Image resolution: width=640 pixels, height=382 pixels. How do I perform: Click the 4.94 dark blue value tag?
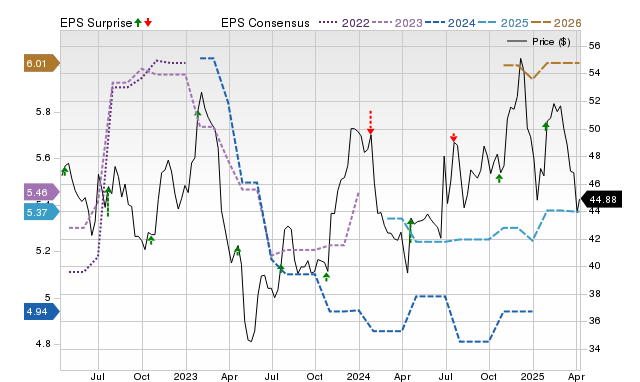click(x=42, y=312)
